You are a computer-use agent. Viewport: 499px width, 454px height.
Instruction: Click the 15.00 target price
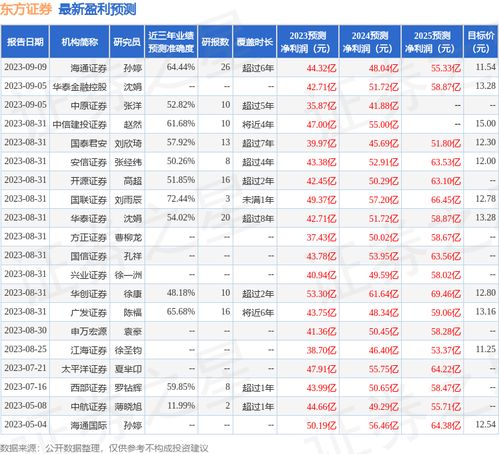pos(486,124)
